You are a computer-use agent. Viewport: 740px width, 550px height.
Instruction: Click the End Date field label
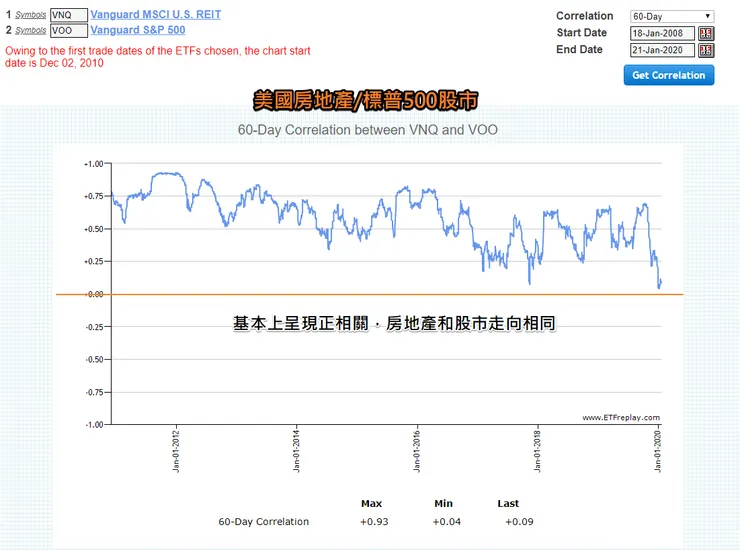click(x=579, y=50)
